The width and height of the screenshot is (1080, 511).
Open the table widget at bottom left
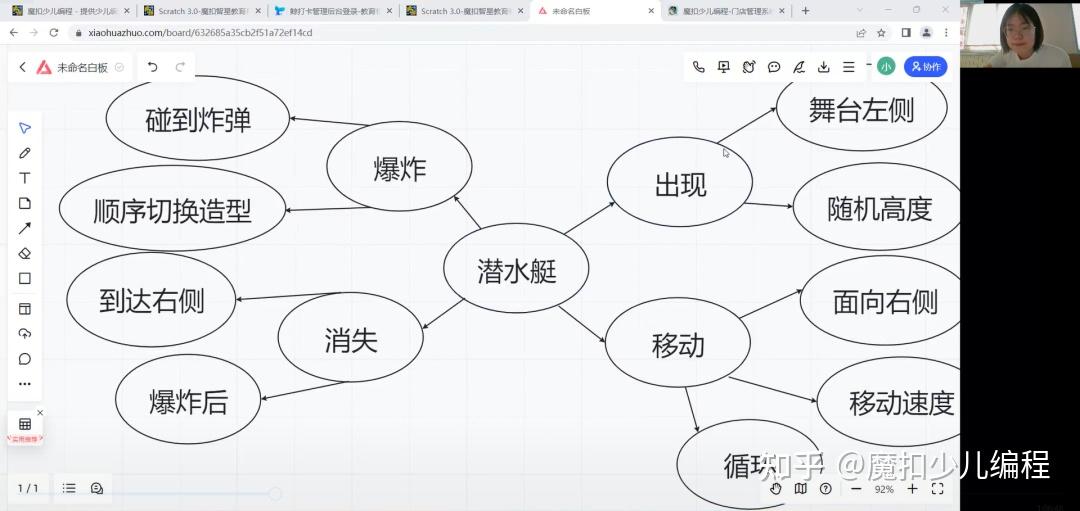click(25, 424)
